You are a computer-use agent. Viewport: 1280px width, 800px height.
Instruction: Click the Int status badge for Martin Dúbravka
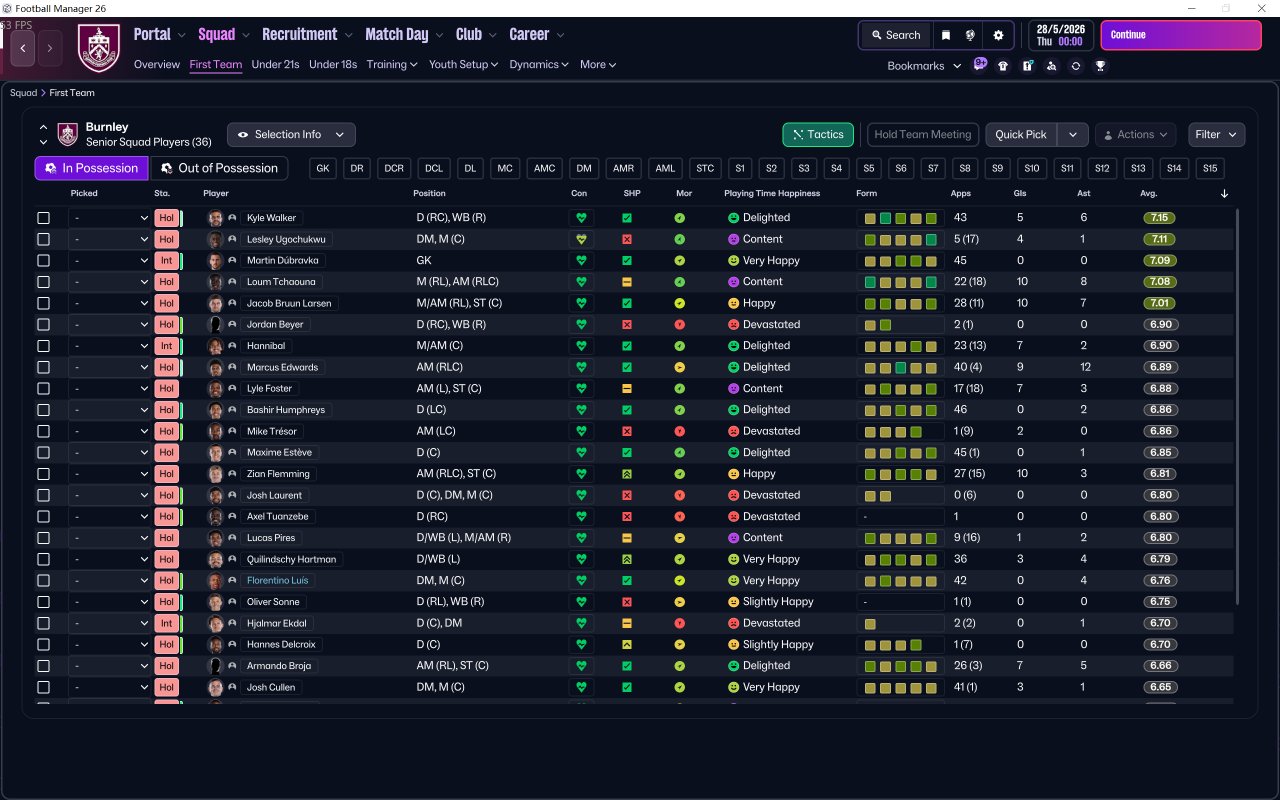tap(166, 260)
